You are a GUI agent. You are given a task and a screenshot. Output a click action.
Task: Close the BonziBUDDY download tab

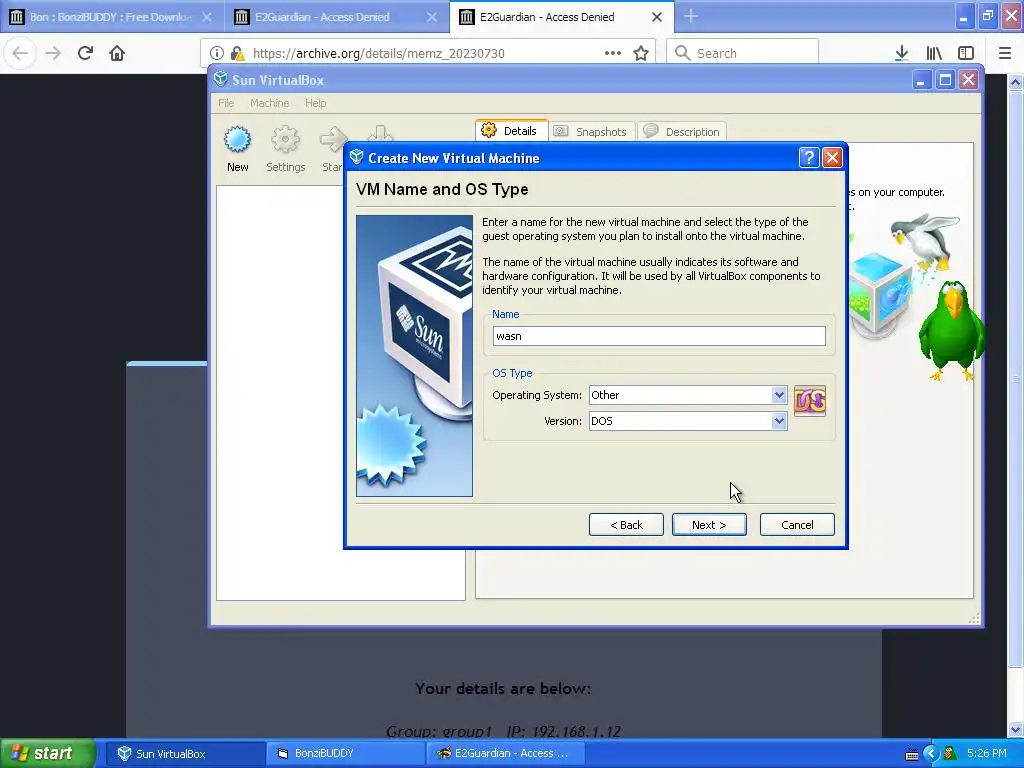point(207,17)
